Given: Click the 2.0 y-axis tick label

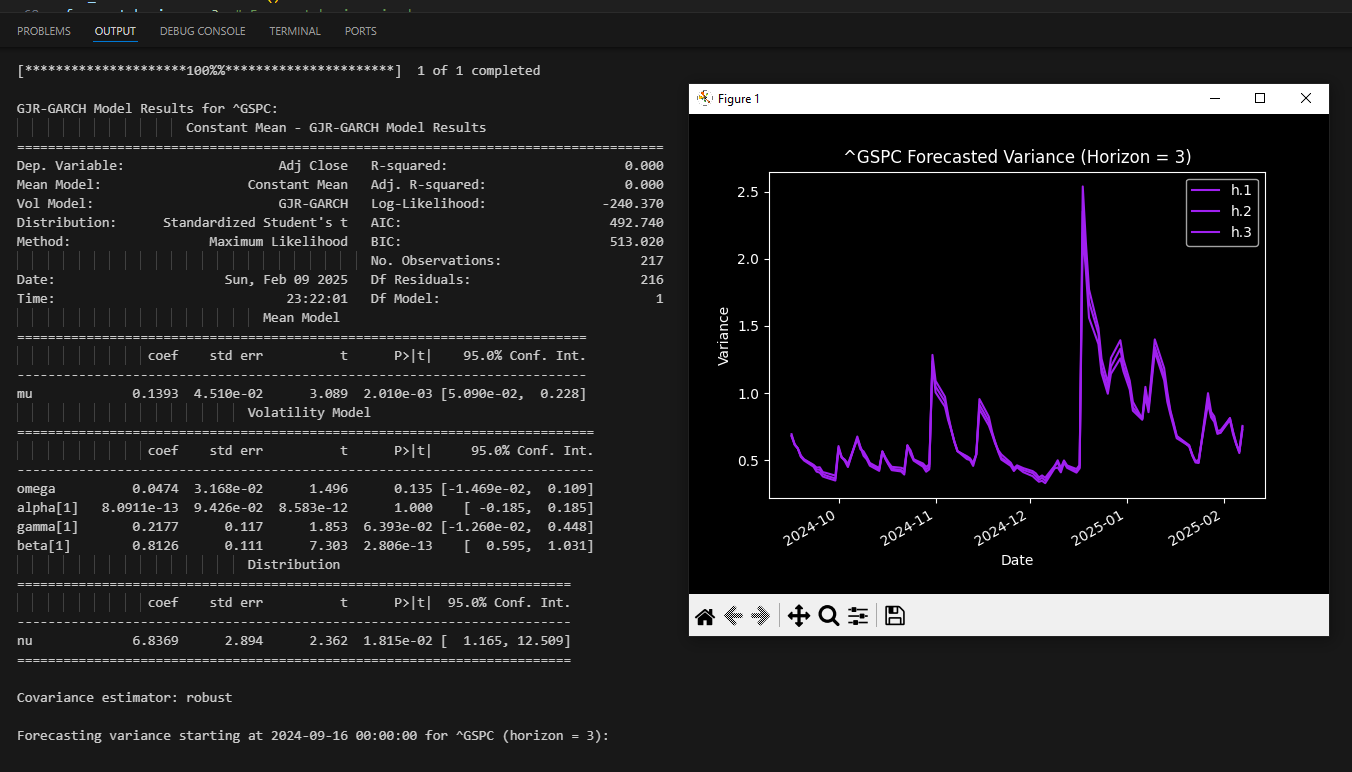Looking at the screenshot, I should coord(750,259).
